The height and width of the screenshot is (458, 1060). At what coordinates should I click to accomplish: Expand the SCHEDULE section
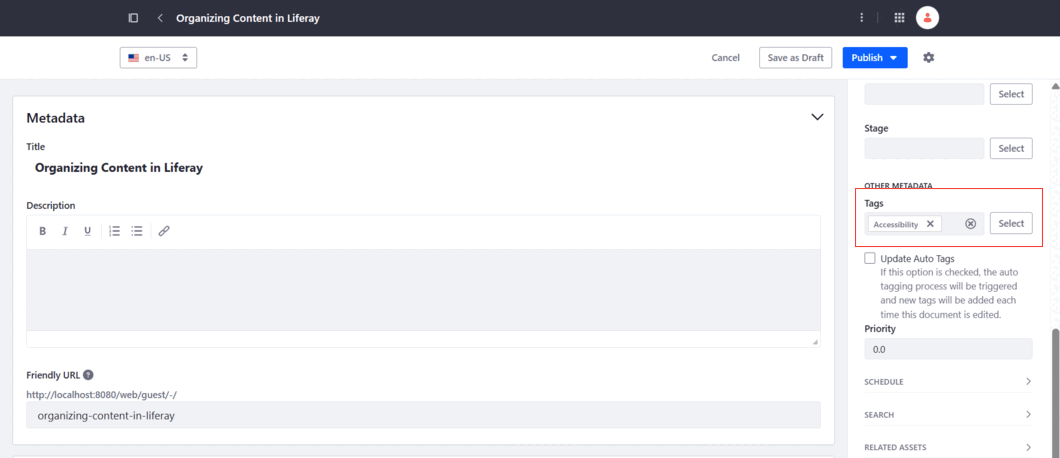coord(948,382)
